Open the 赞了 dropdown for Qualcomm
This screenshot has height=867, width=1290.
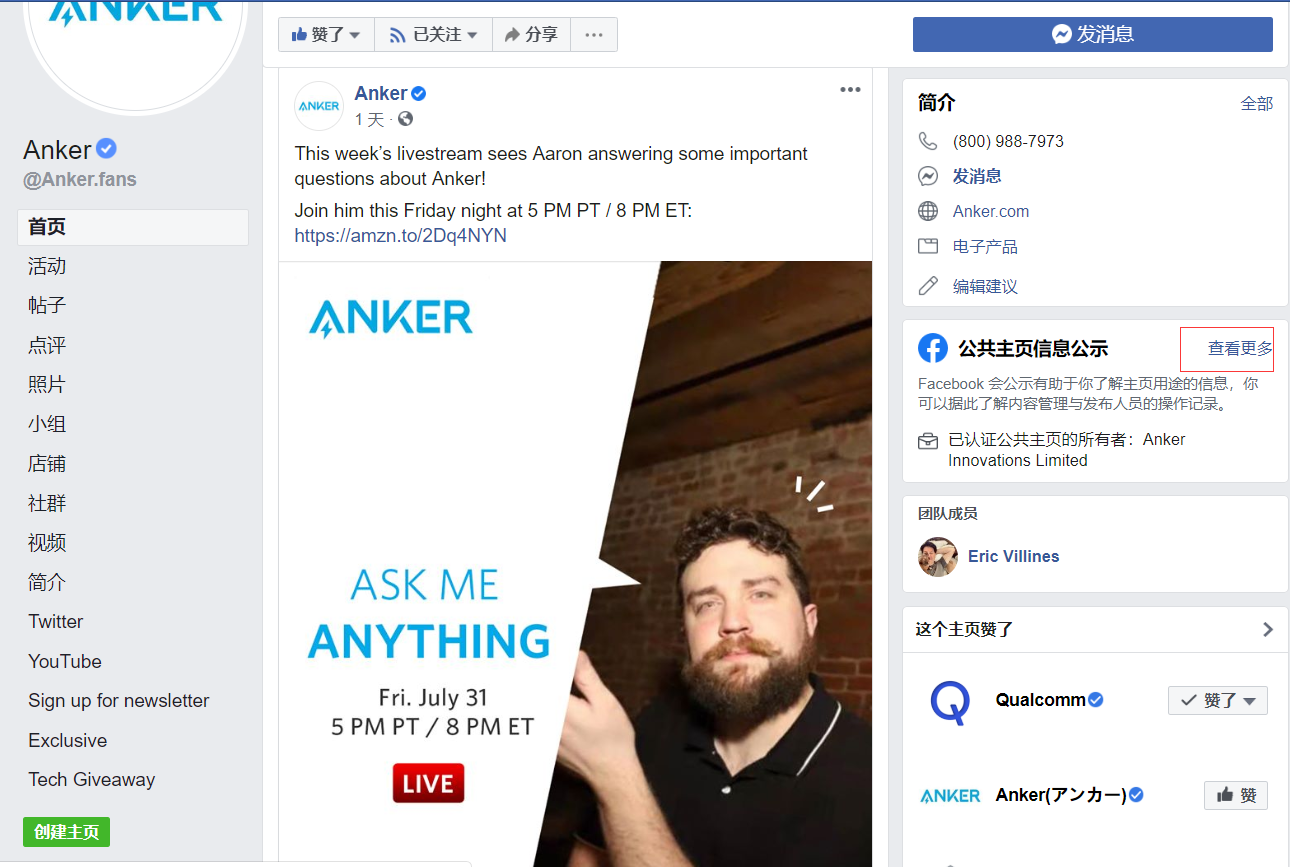1218,701
